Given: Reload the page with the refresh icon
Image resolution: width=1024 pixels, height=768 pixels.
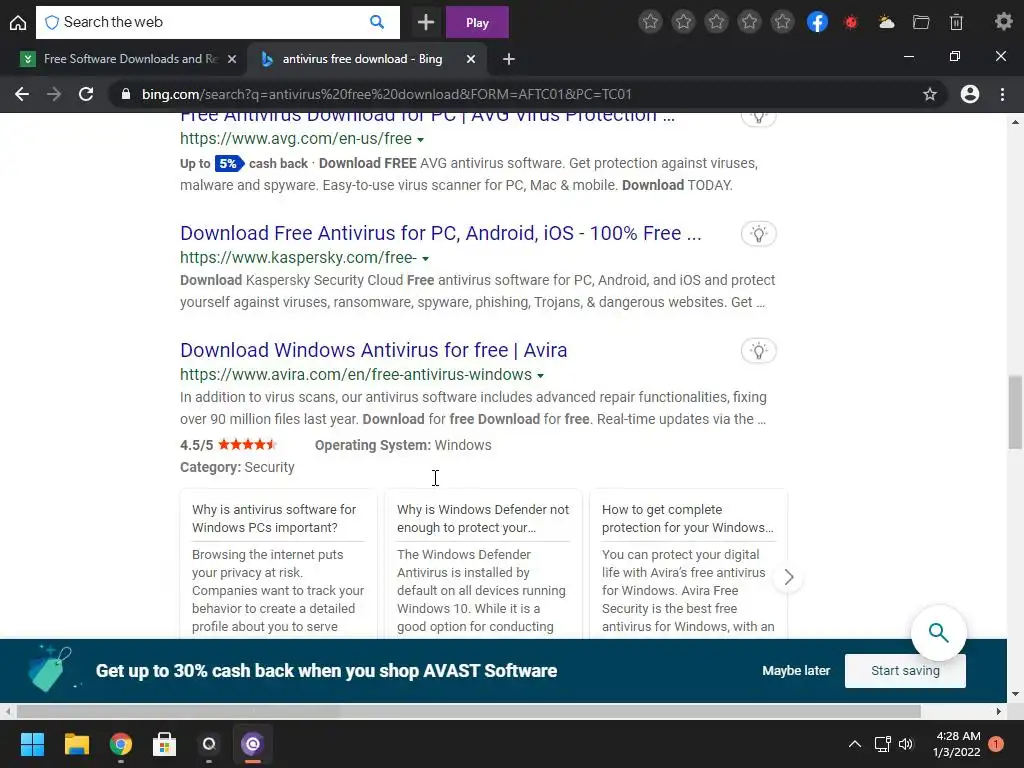Looking at the screenshot, I should click(x=86, y=94).
